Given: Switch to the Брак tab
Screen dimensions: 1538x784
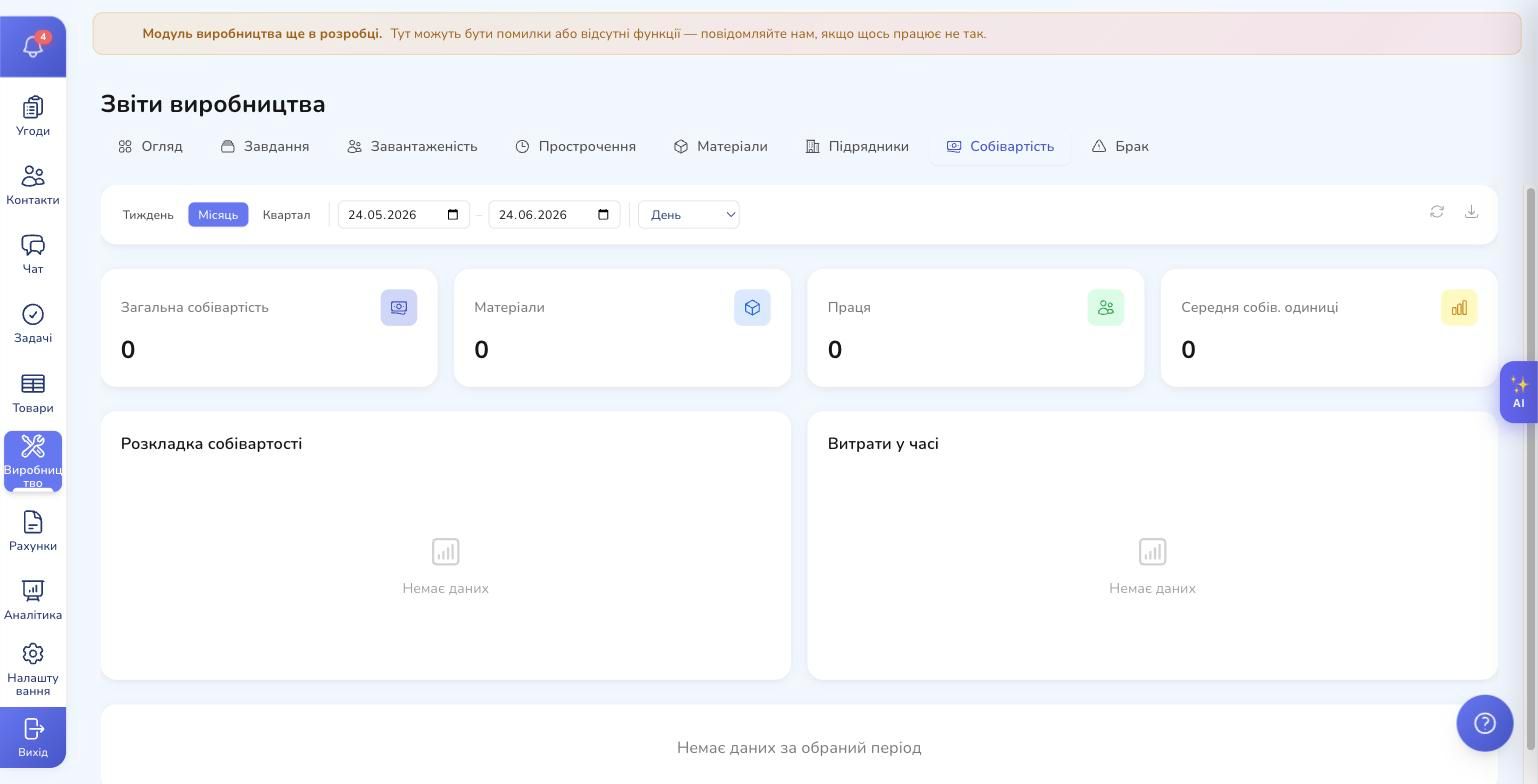Looking at the screenshot, I should coord(1120,146).
